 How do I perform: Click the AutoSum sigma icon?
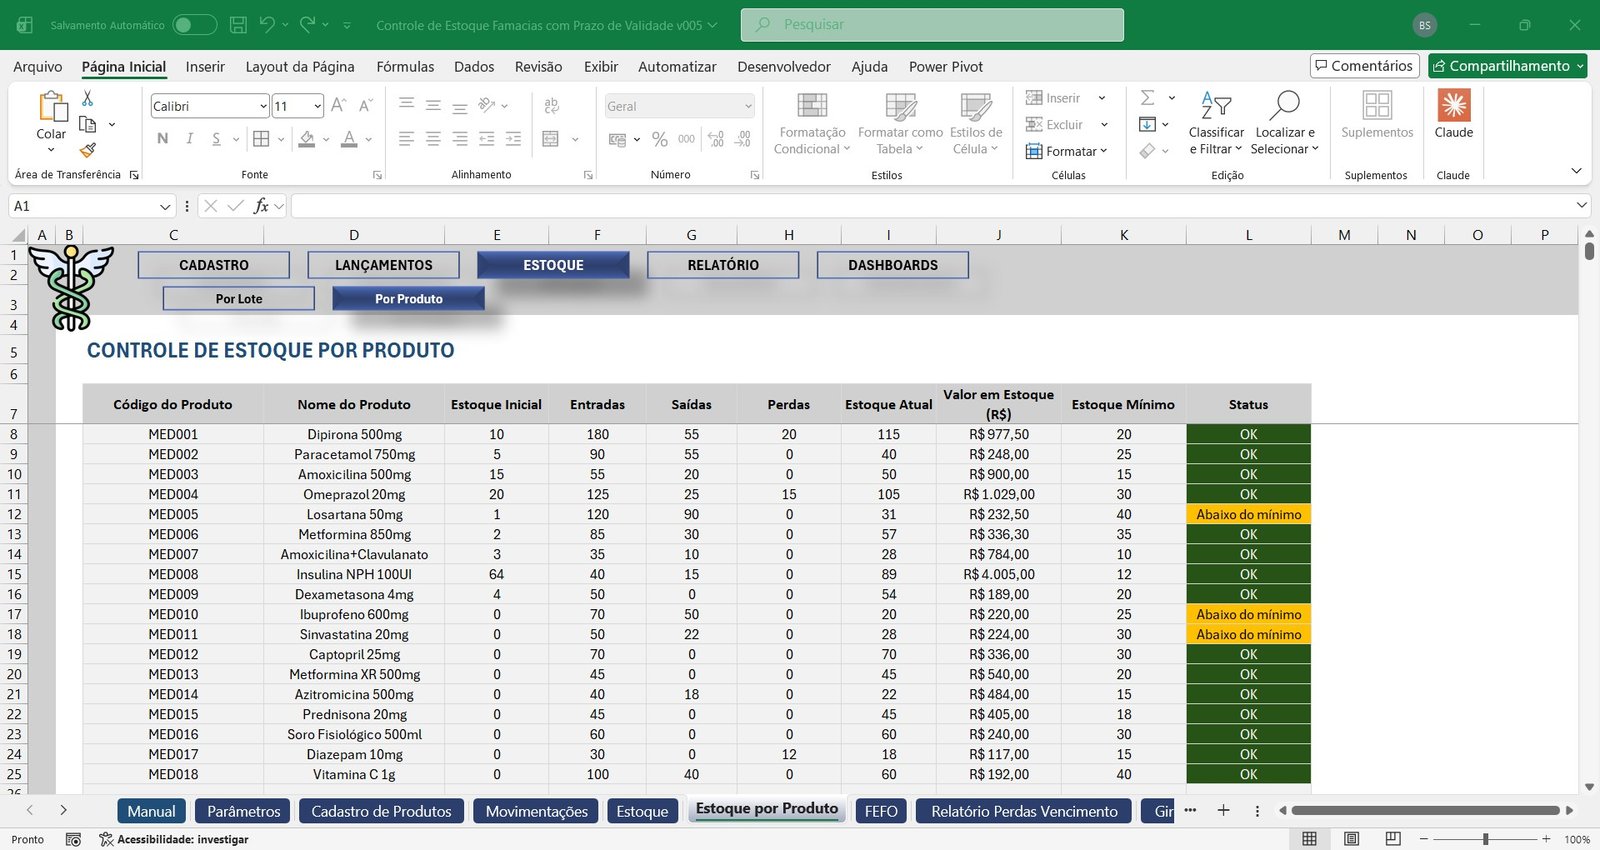[1148, 98]
